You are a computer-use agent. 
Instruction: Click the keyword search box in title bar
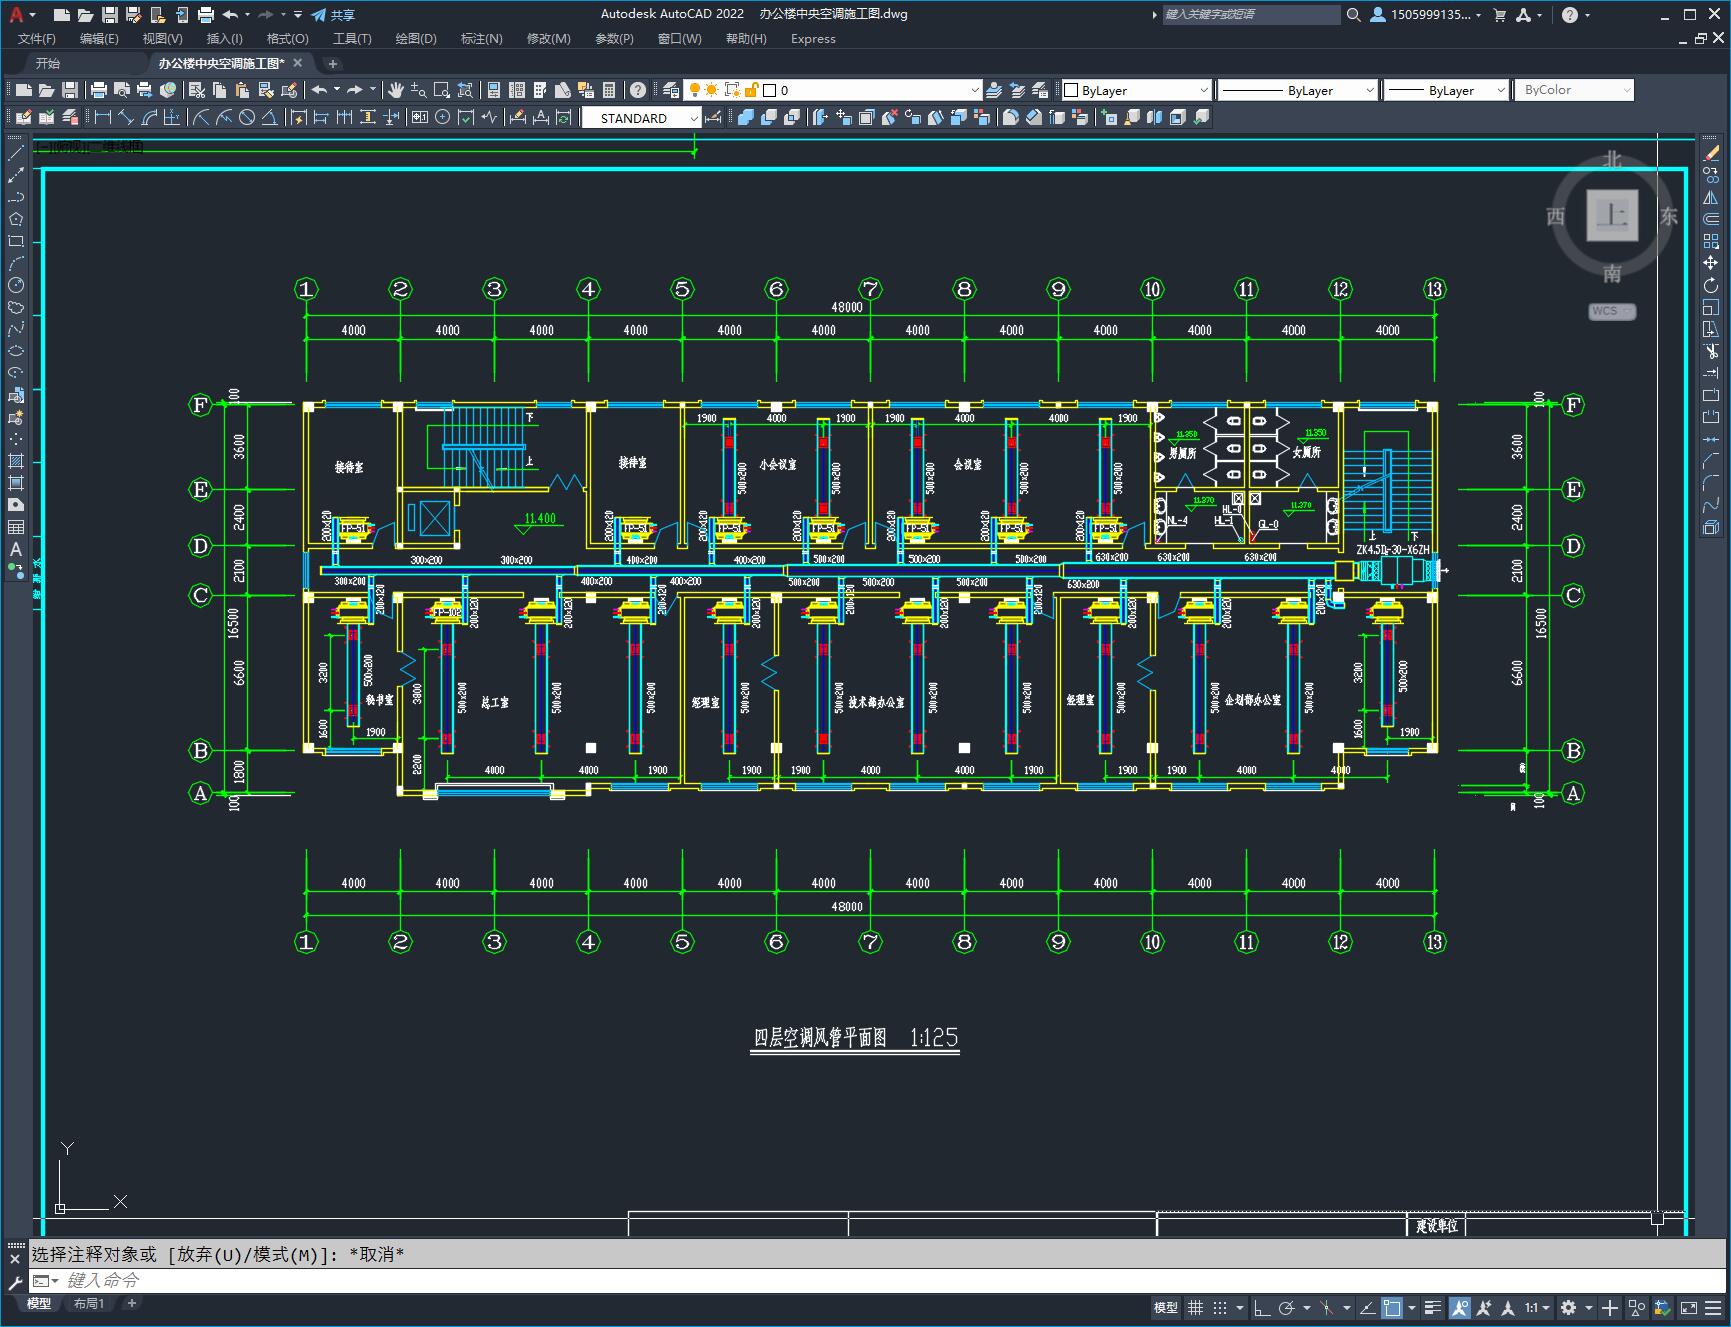pos(1250,14)
